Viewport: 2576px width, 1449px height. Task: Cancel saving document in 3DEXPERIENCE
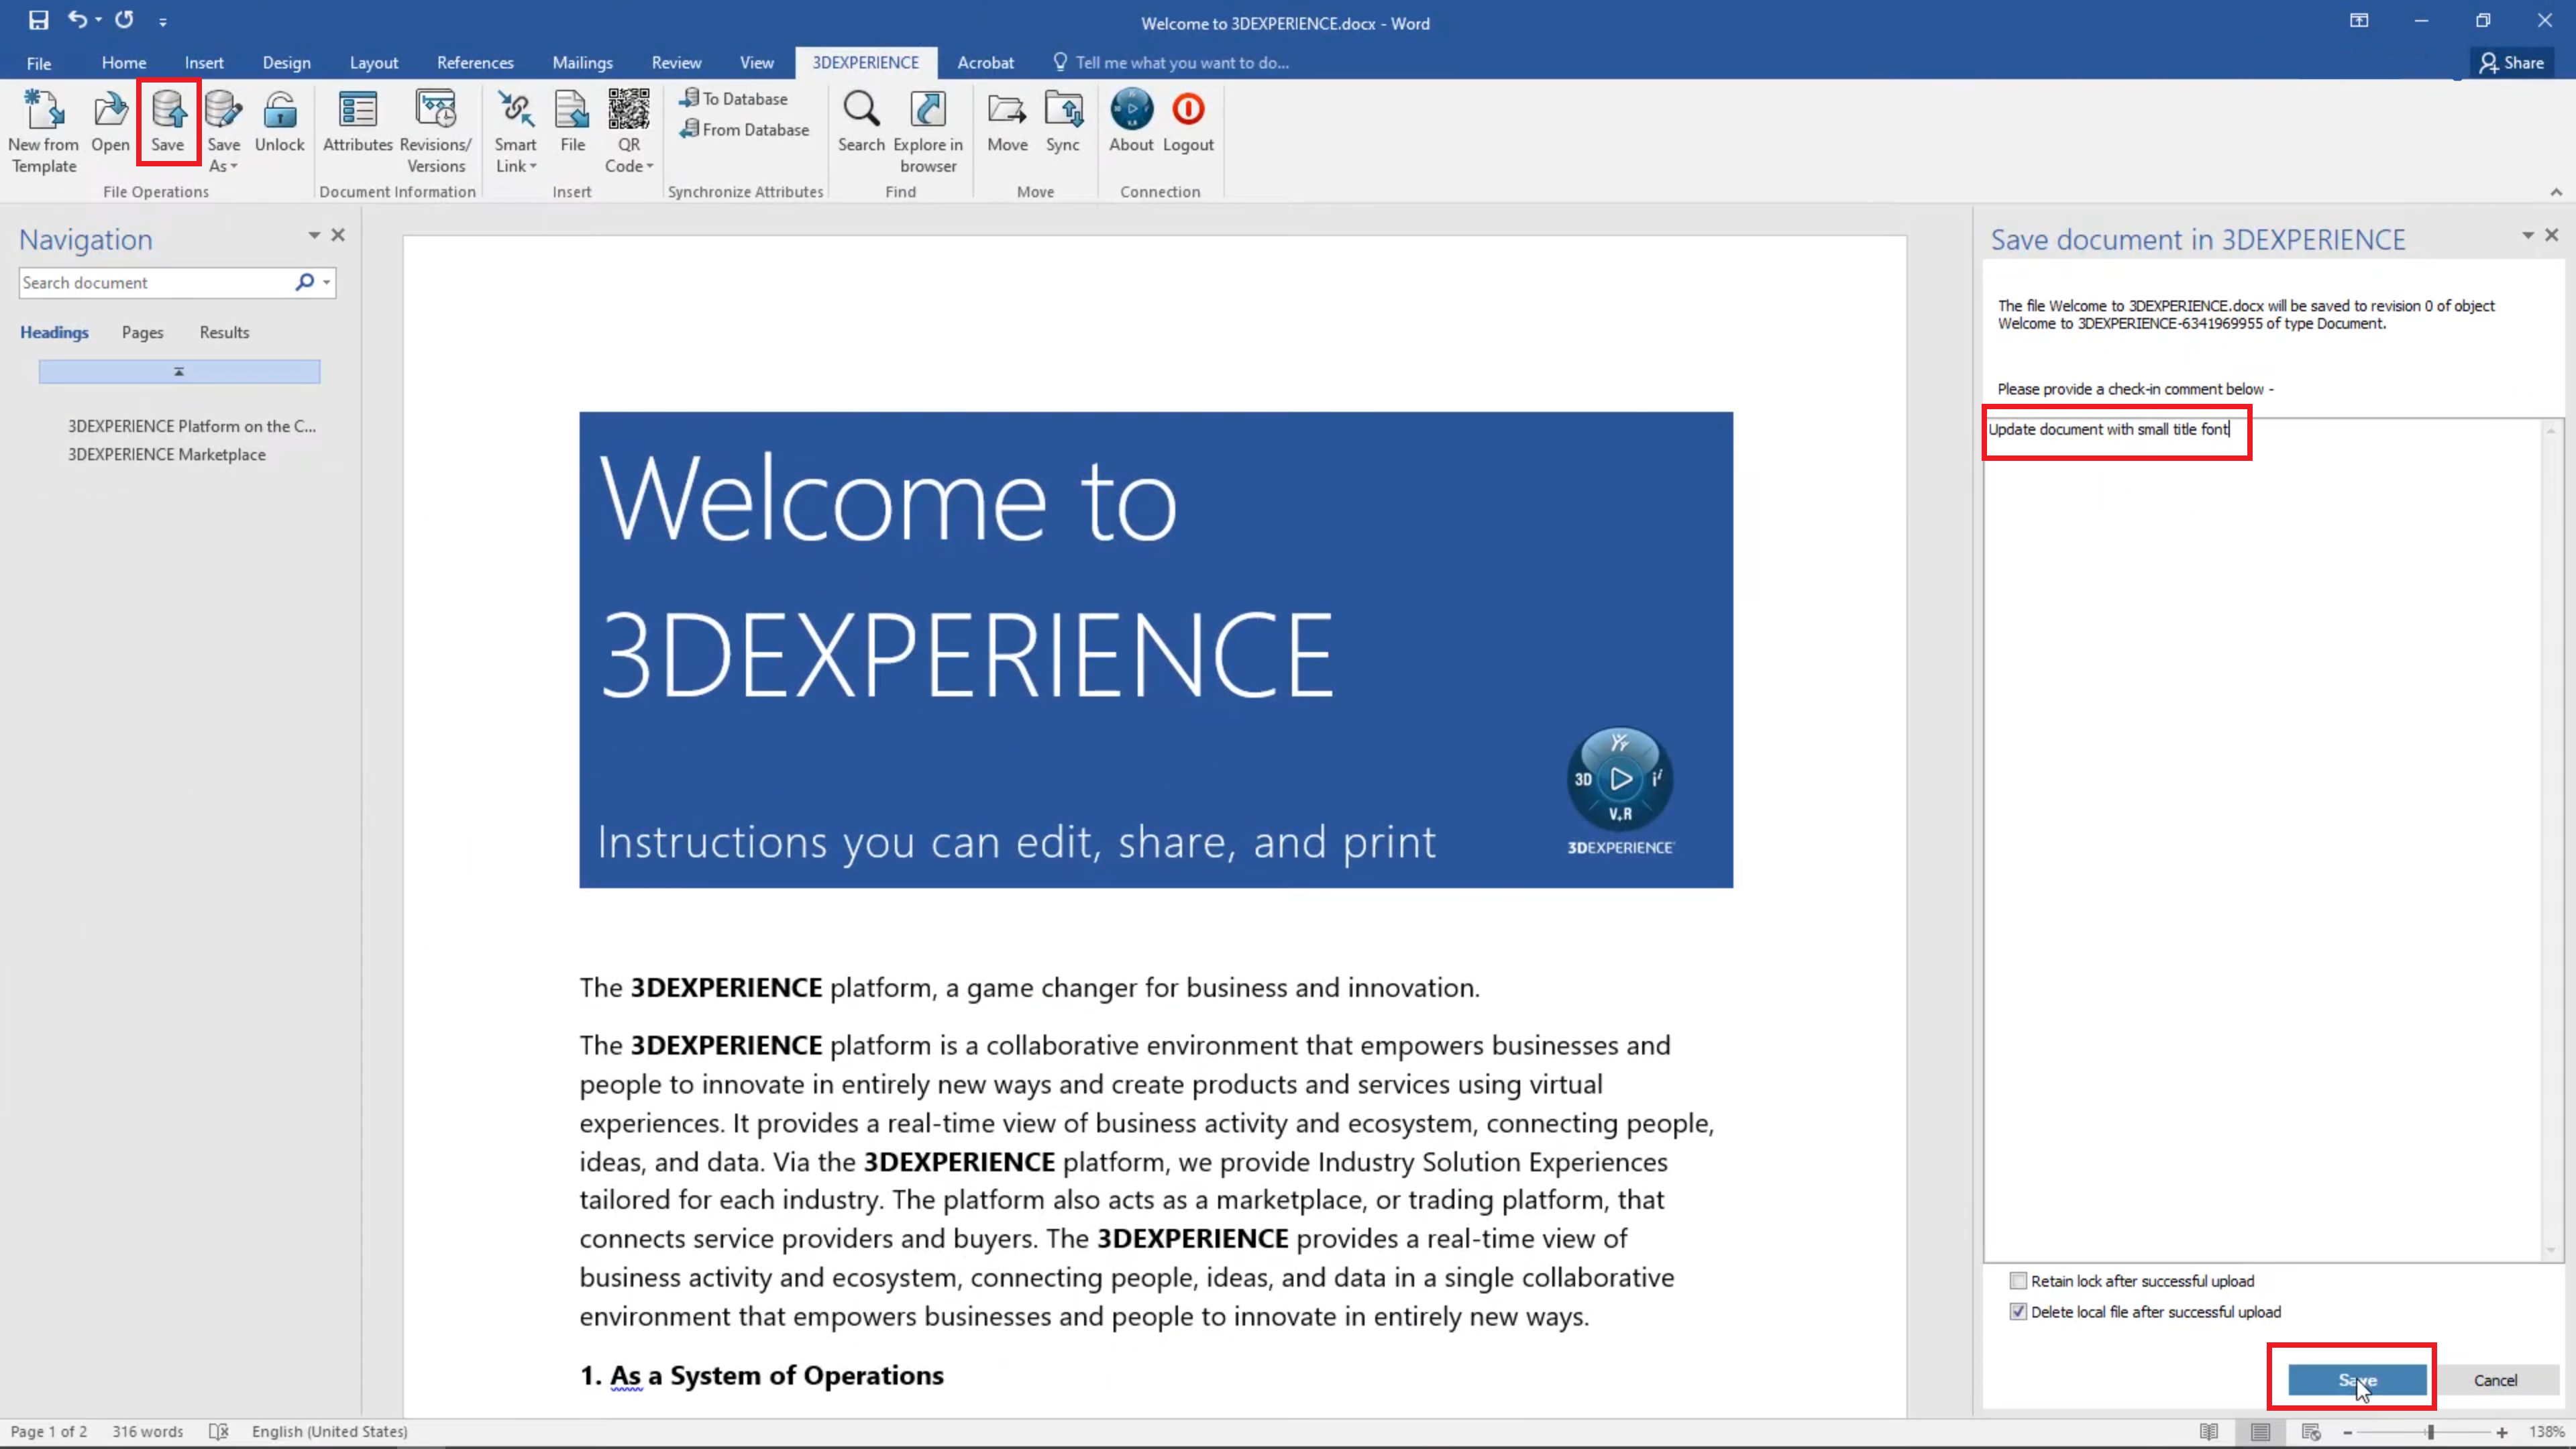pyautogui.click(x=2495, y=1380)
